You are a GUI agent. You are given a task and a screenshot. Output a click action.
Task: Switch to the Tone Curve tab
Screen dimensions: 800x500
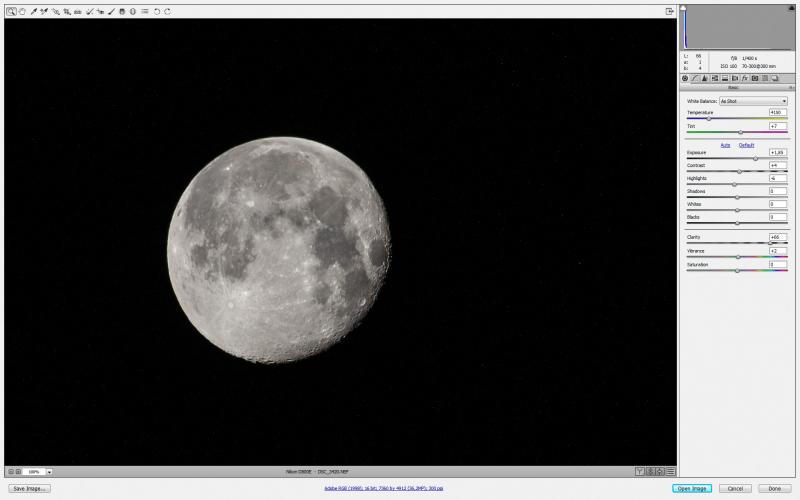695,79
